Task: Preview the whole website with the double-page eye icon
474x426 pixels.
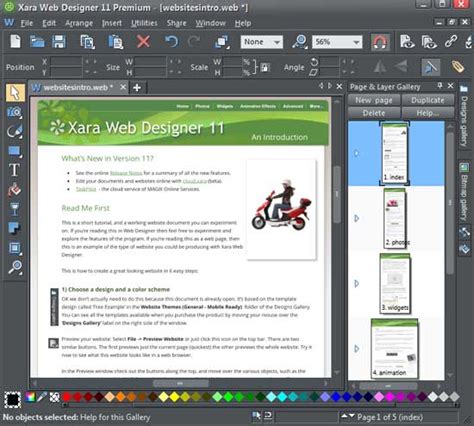Action: coord(429,42)
